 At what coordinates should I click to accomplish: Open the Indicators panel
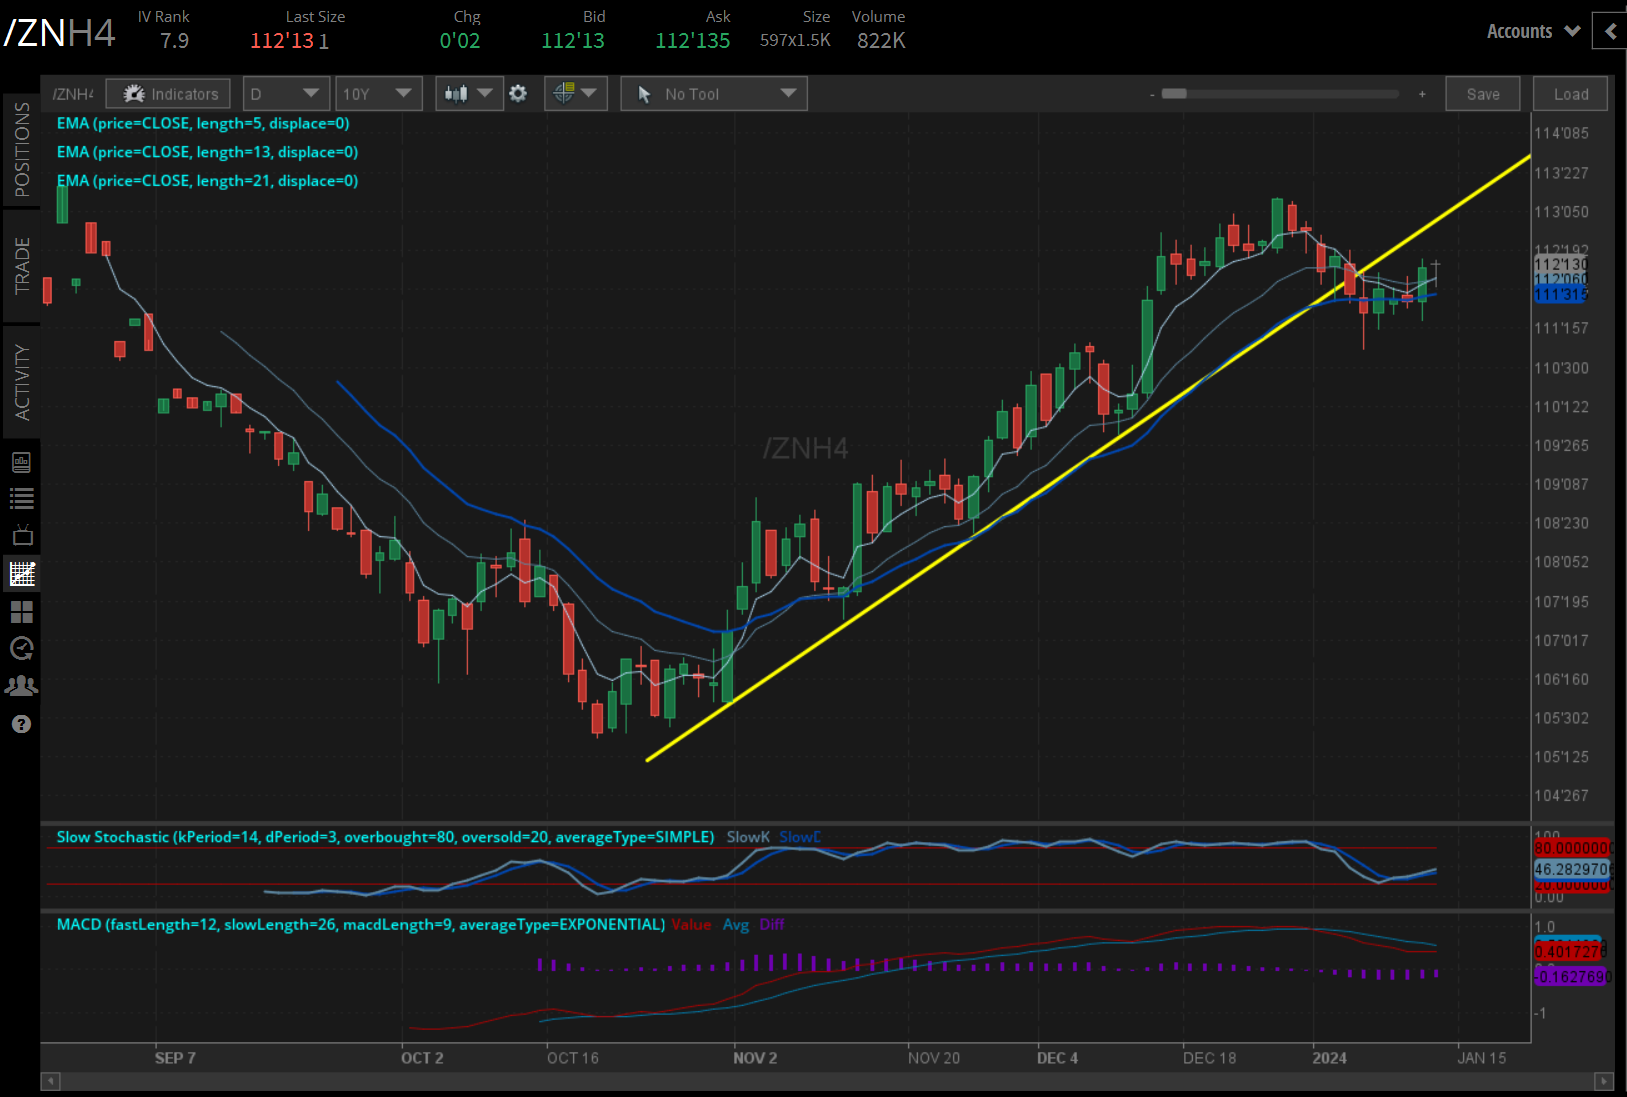point(168,94)
